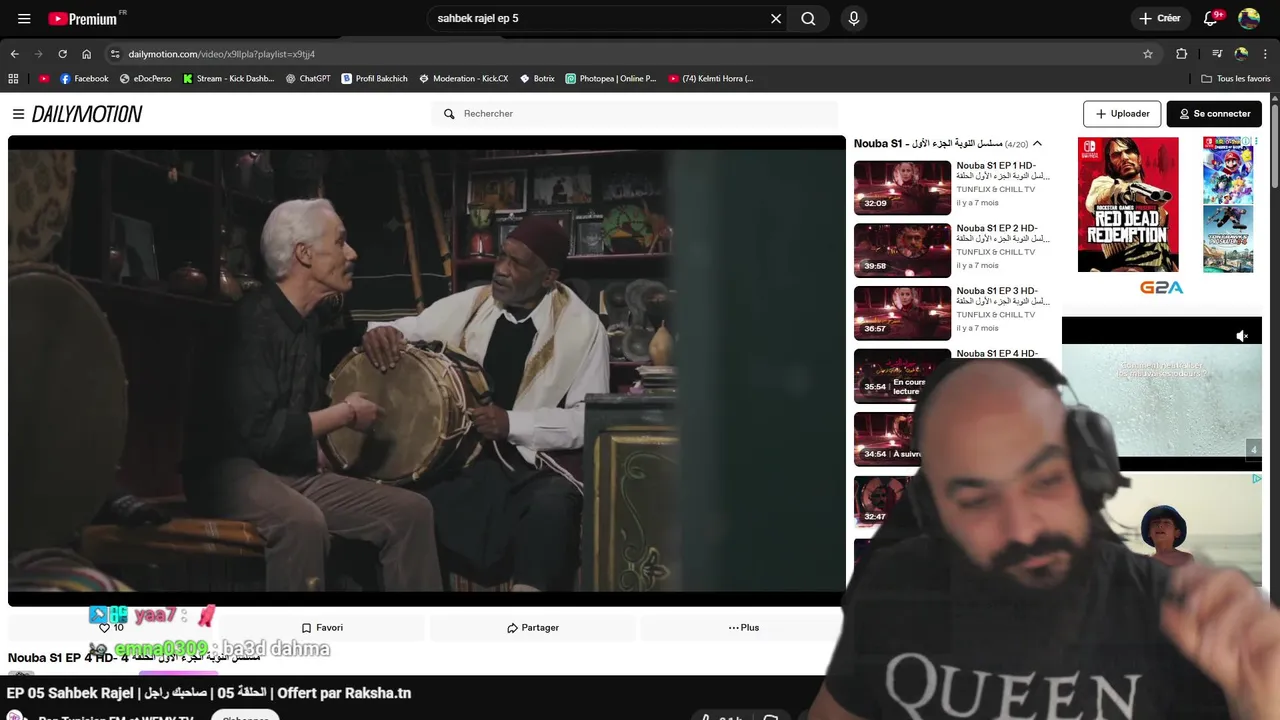Click the dailymotion.com URL in address bar
Screen dimensions: 1280x720
pos(221,54)
